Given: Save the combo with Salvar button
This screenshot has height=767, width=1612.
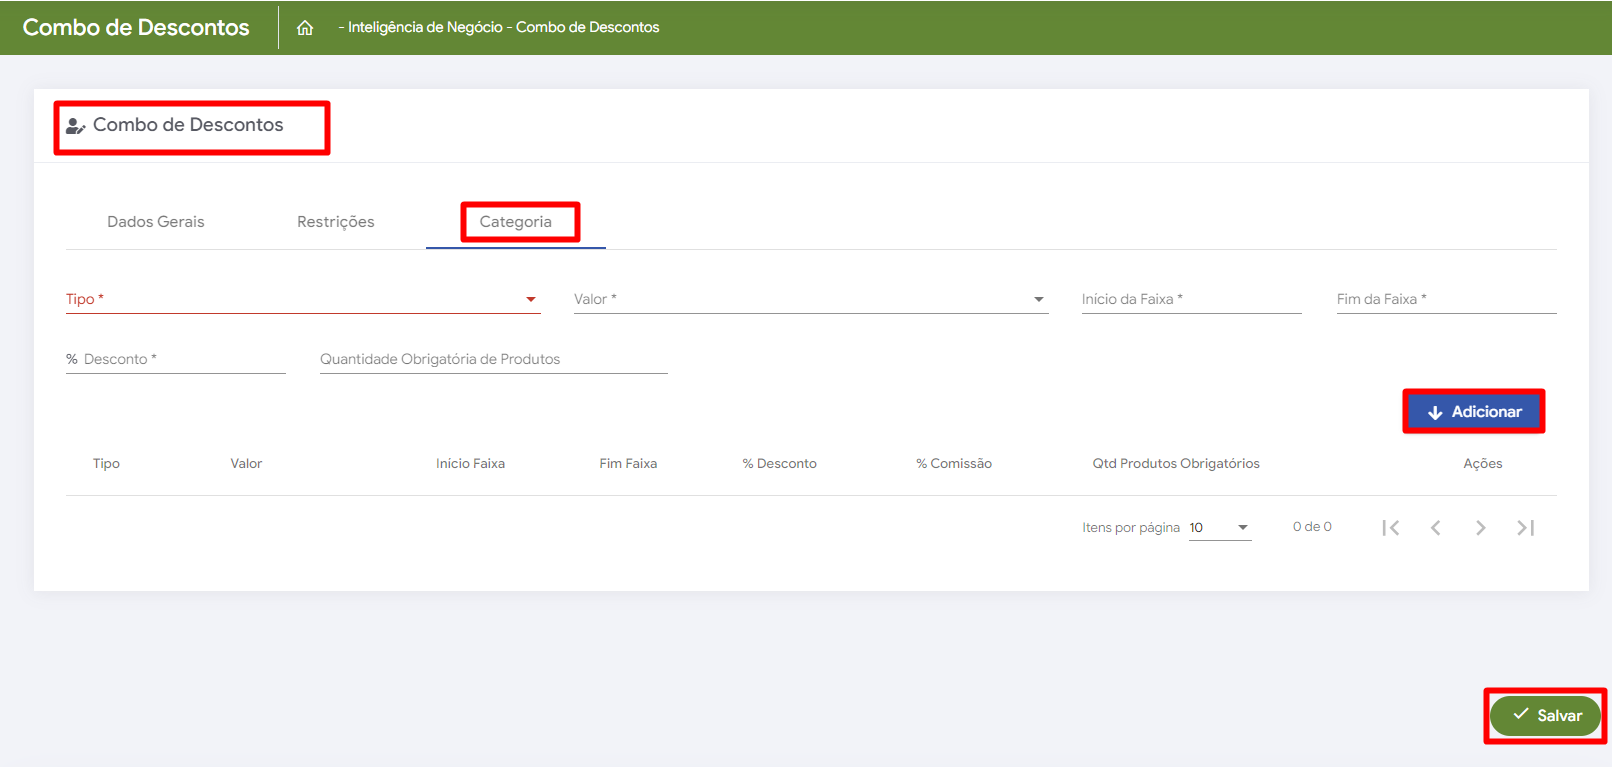Looking at the screenshot, I should [x=1545, y=715].
